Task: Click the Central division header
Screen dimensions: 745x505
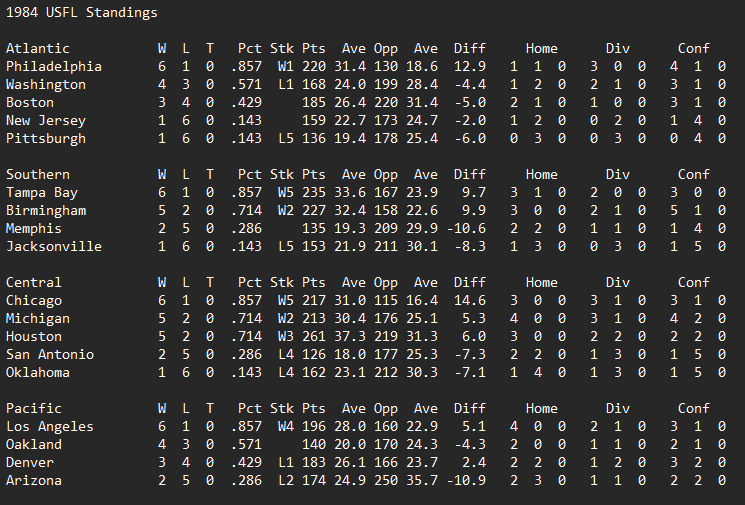Action: click(x=33, y=283)
